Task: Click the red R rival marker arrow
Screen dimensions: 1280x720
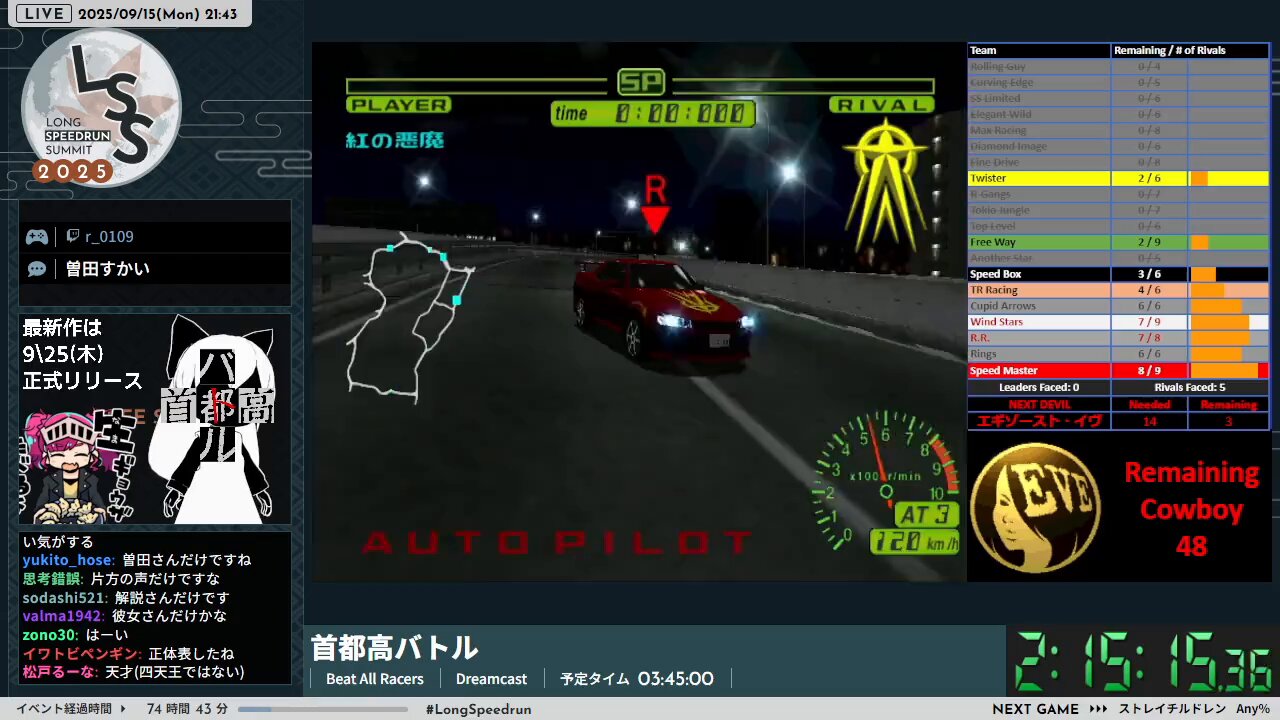Action: tap(655, 204)
